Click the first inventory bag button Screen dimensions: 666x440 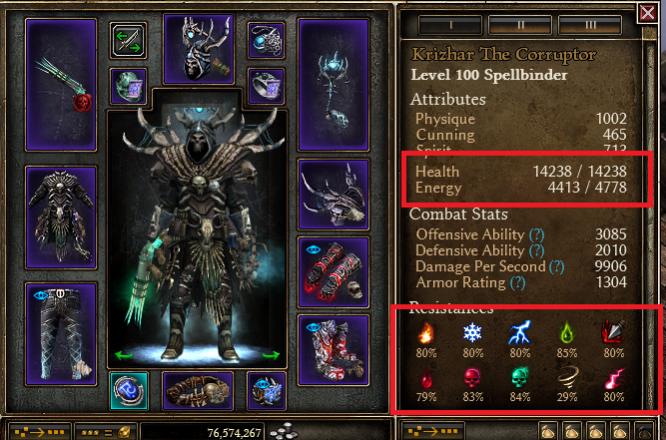(548, 431)
